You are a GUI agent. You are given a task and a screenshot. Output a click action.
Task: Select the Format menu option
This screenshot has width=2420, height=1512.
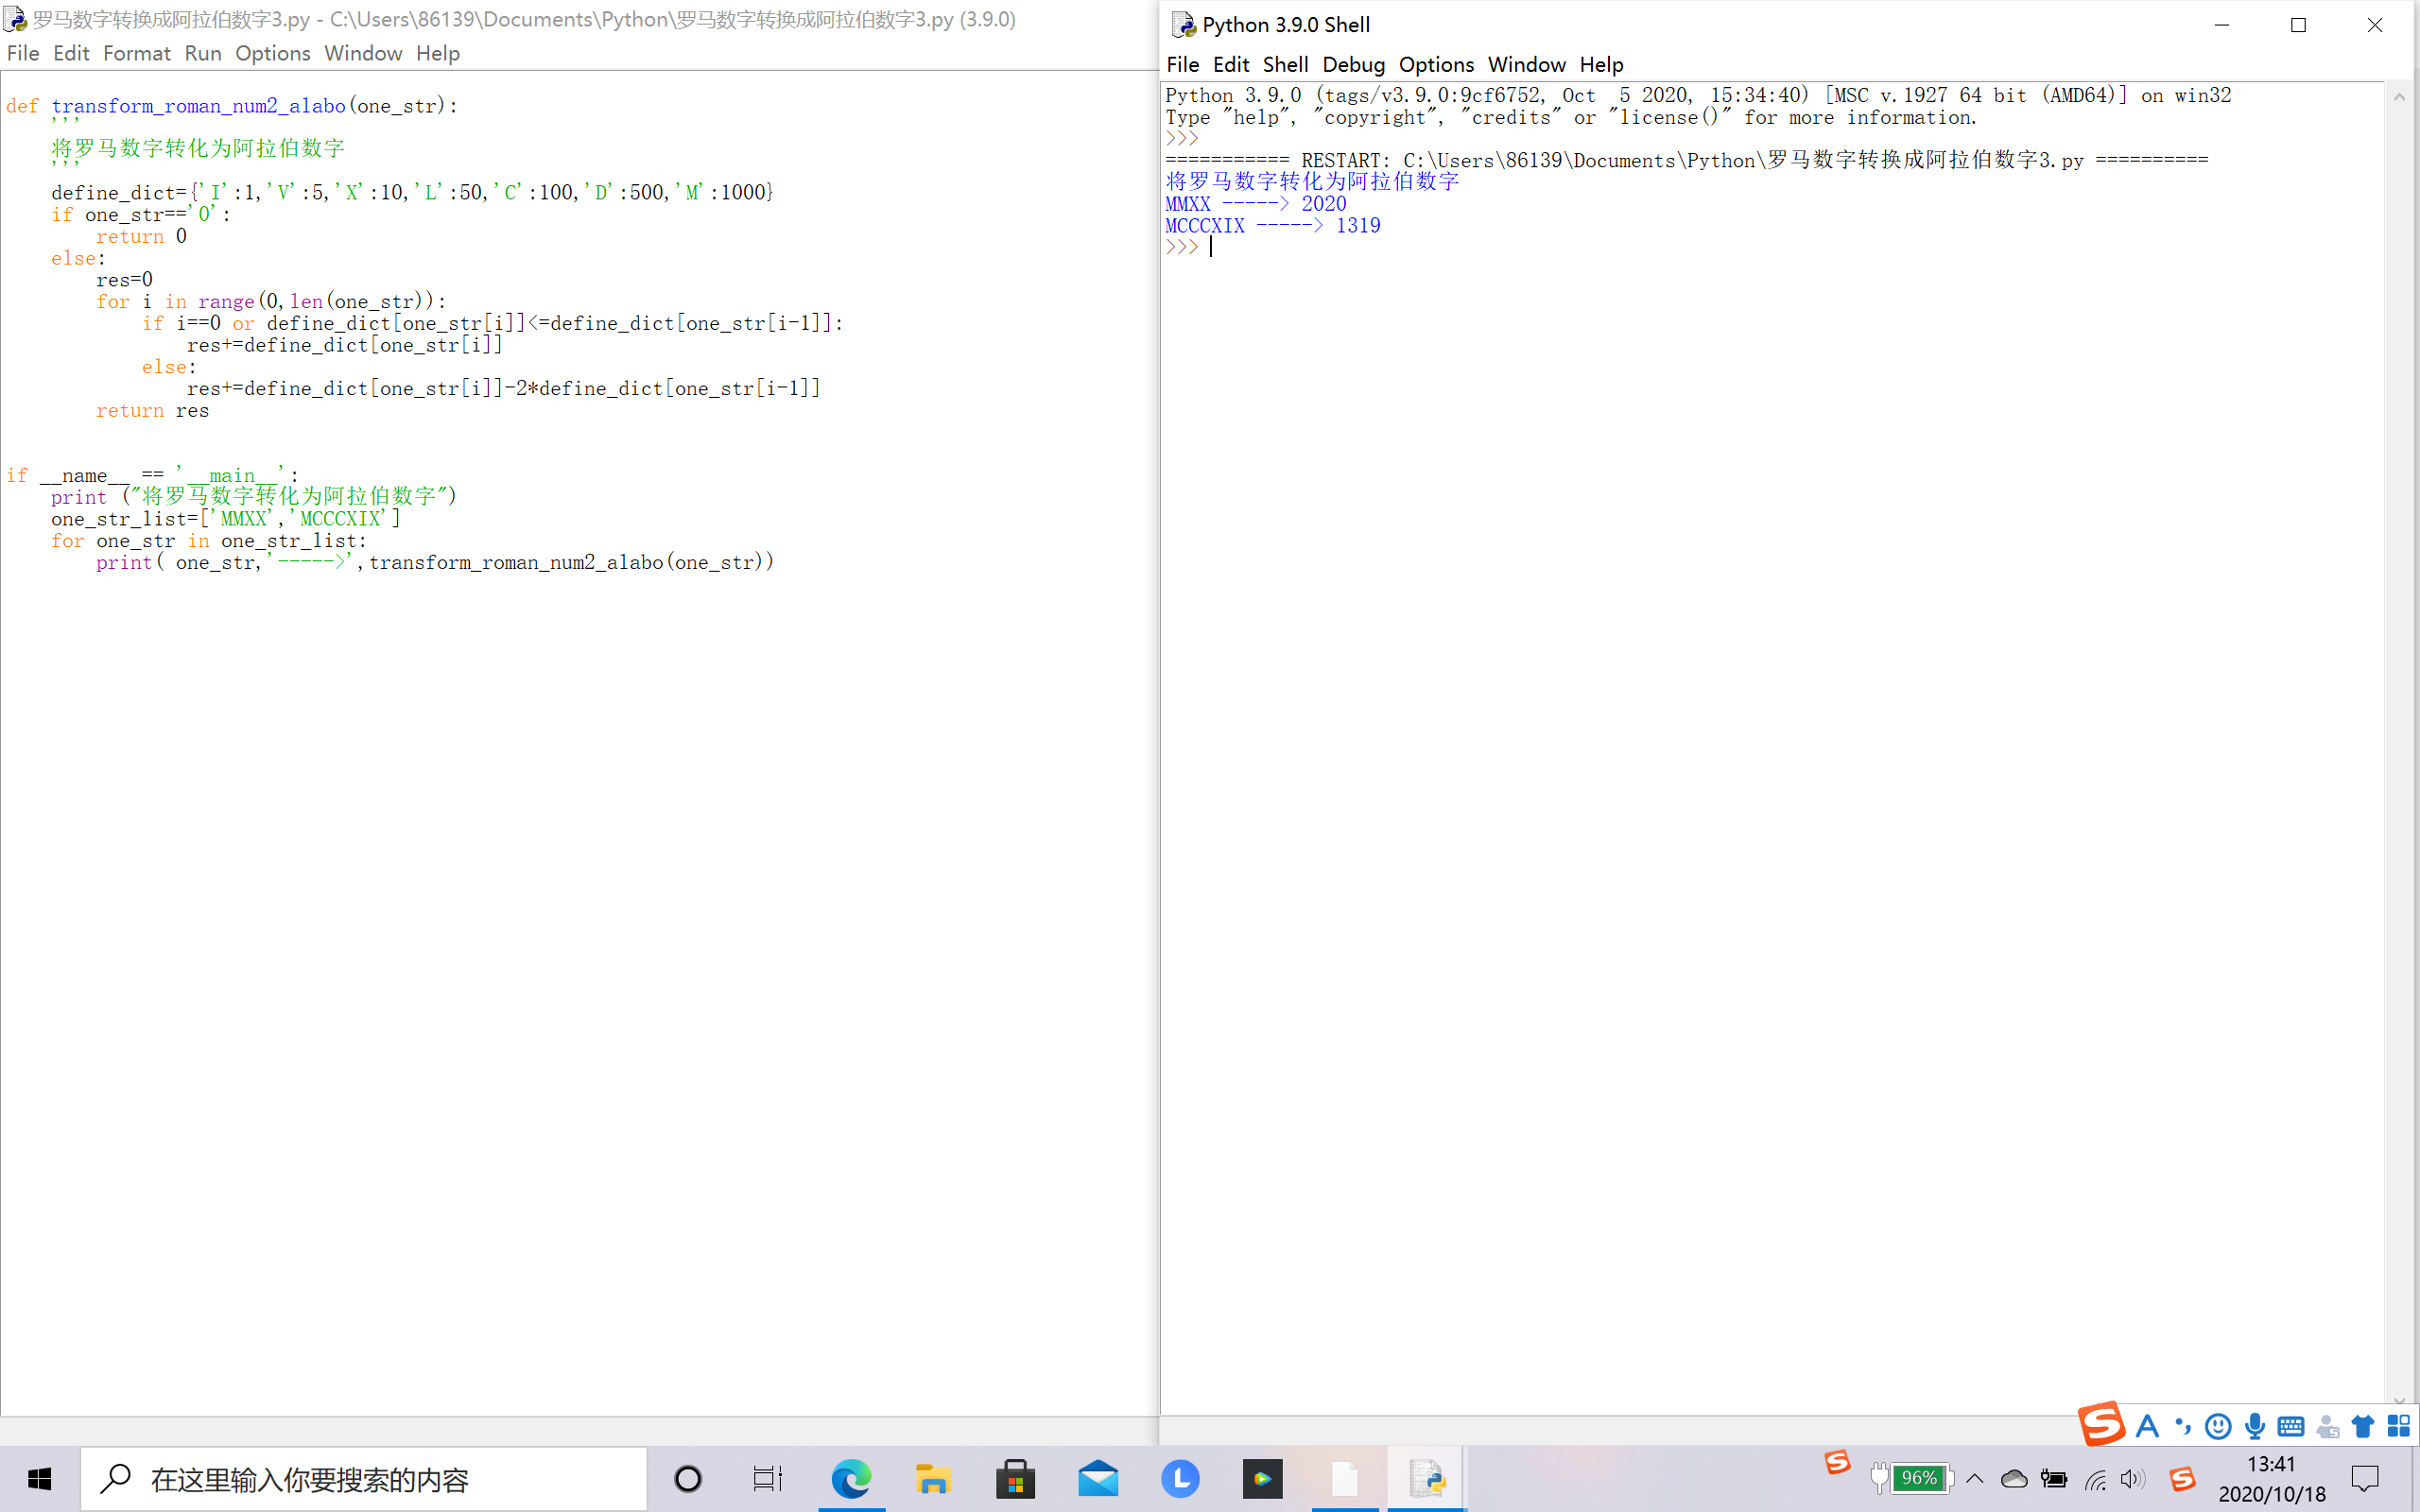coord(134,52)
